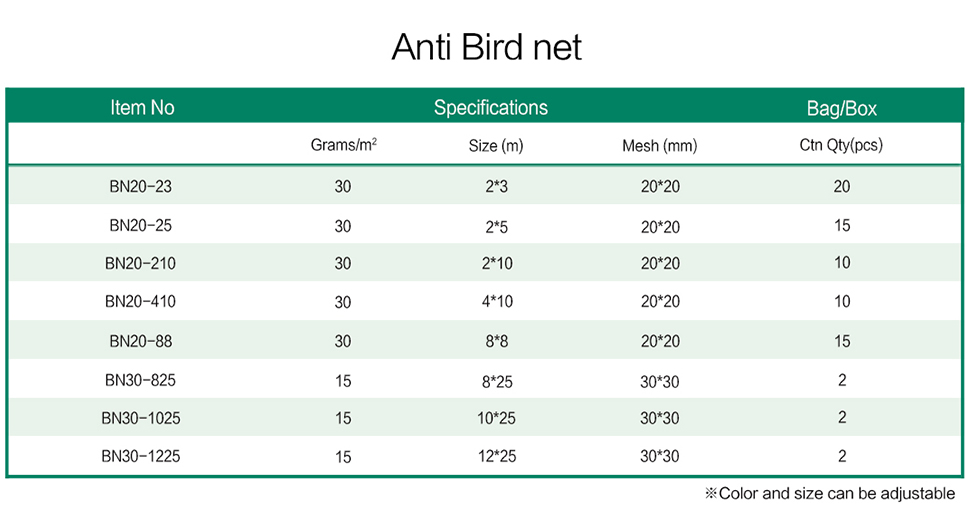Click the BN20-210 item number
This screenshot has width=967, height=520.
[141, 263]
